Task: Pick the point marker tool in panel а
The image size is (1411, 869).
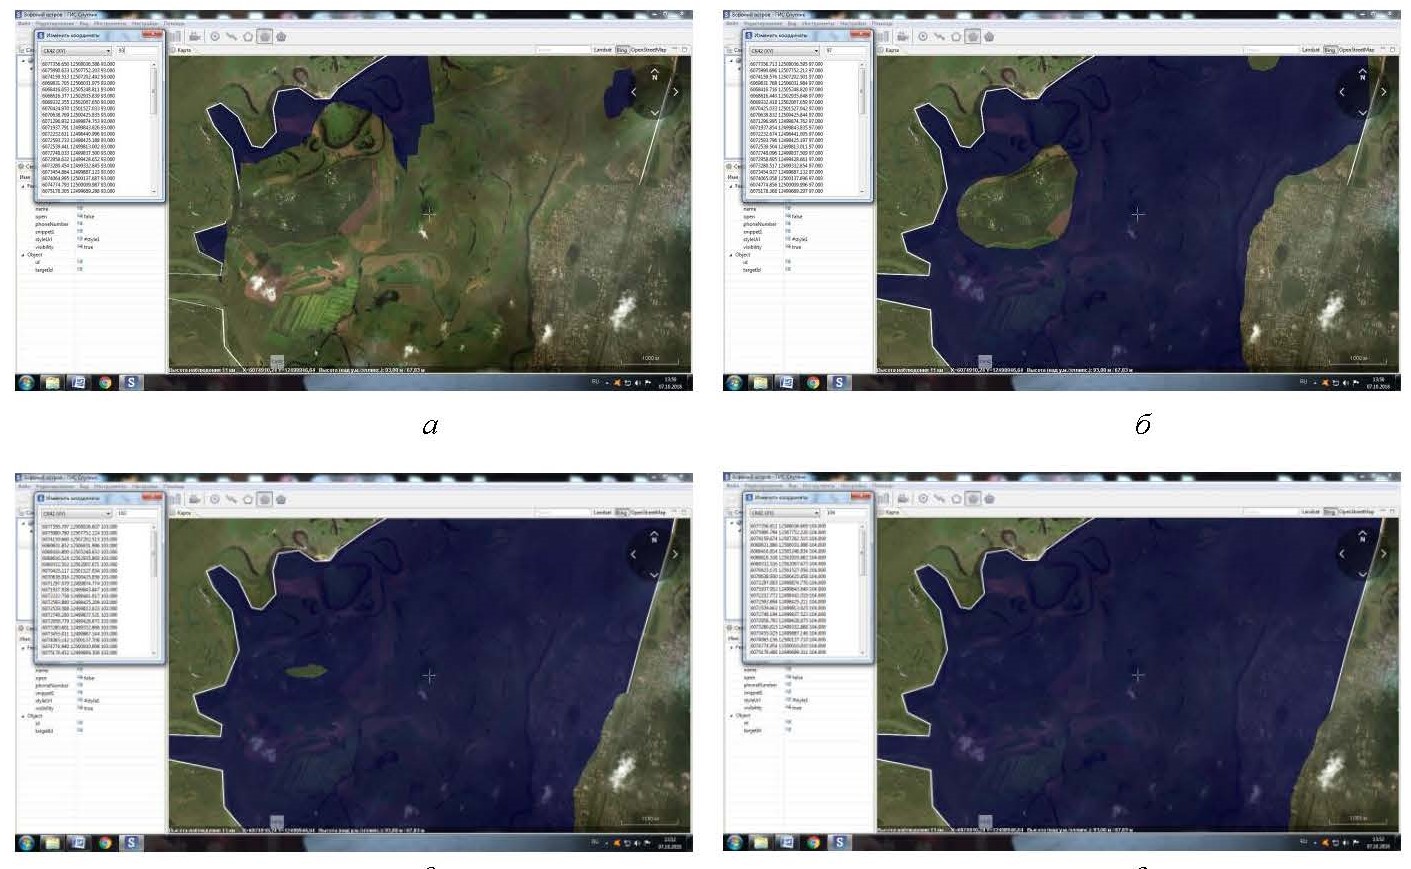Action: tap(215, 36)
